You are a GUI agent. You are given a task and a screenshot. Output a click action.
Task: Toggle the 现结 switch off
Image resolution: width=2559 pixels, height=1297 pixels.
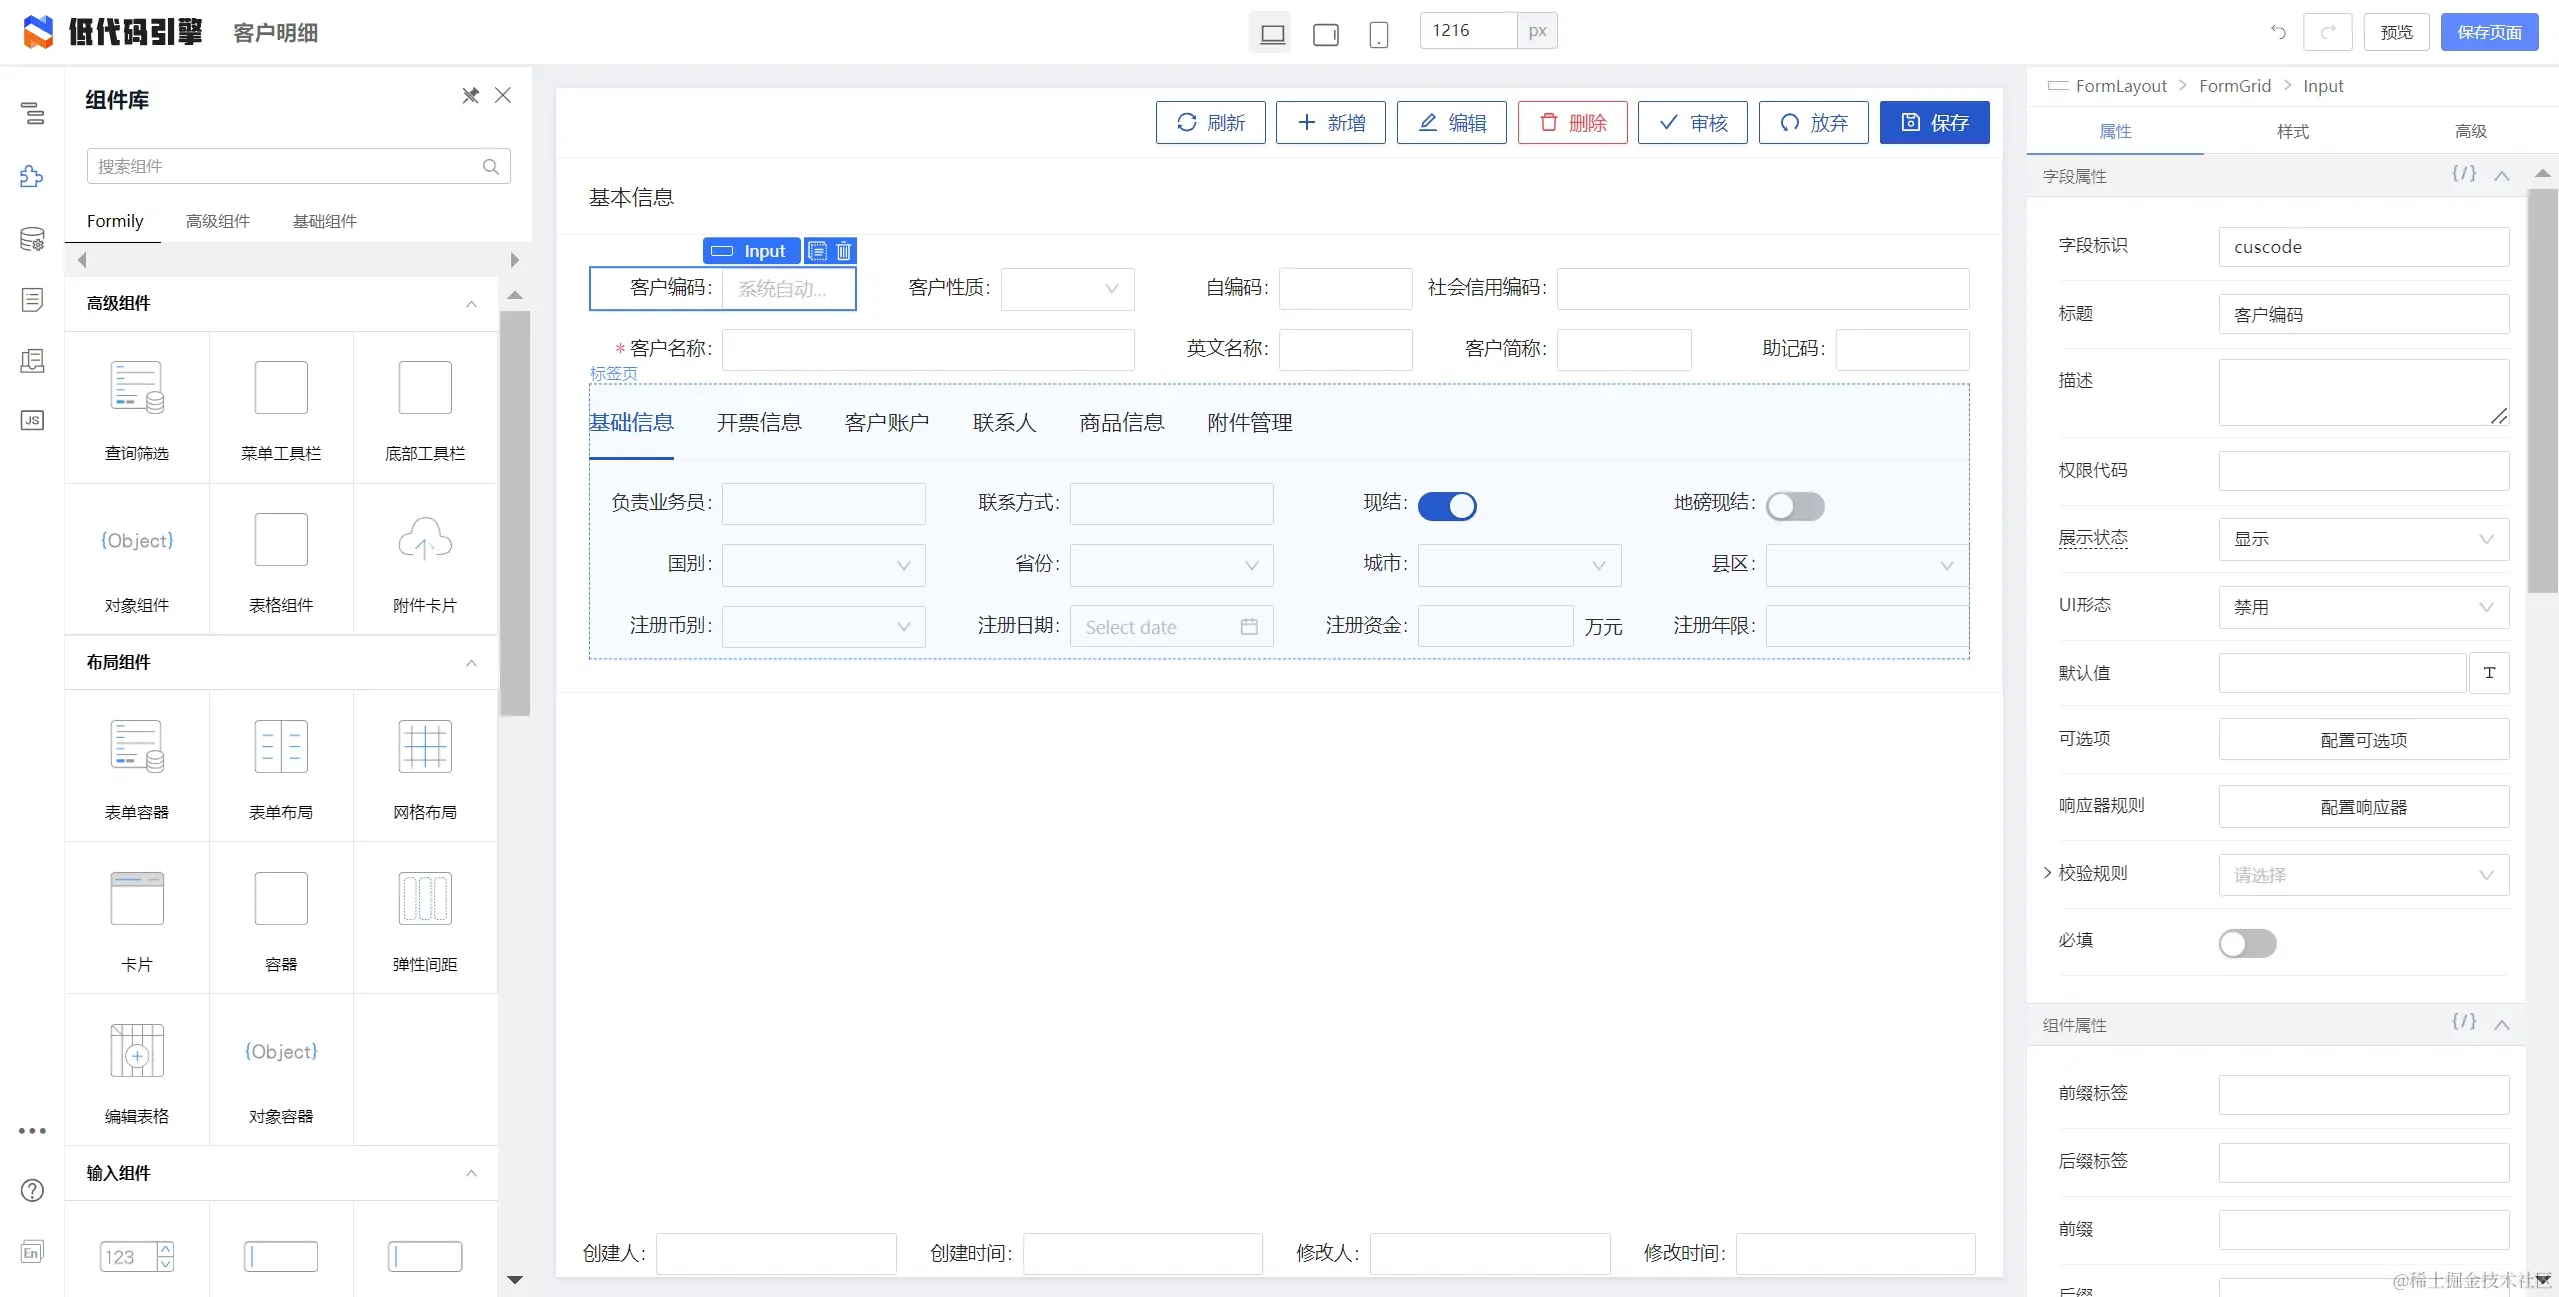coord(1446,506)
